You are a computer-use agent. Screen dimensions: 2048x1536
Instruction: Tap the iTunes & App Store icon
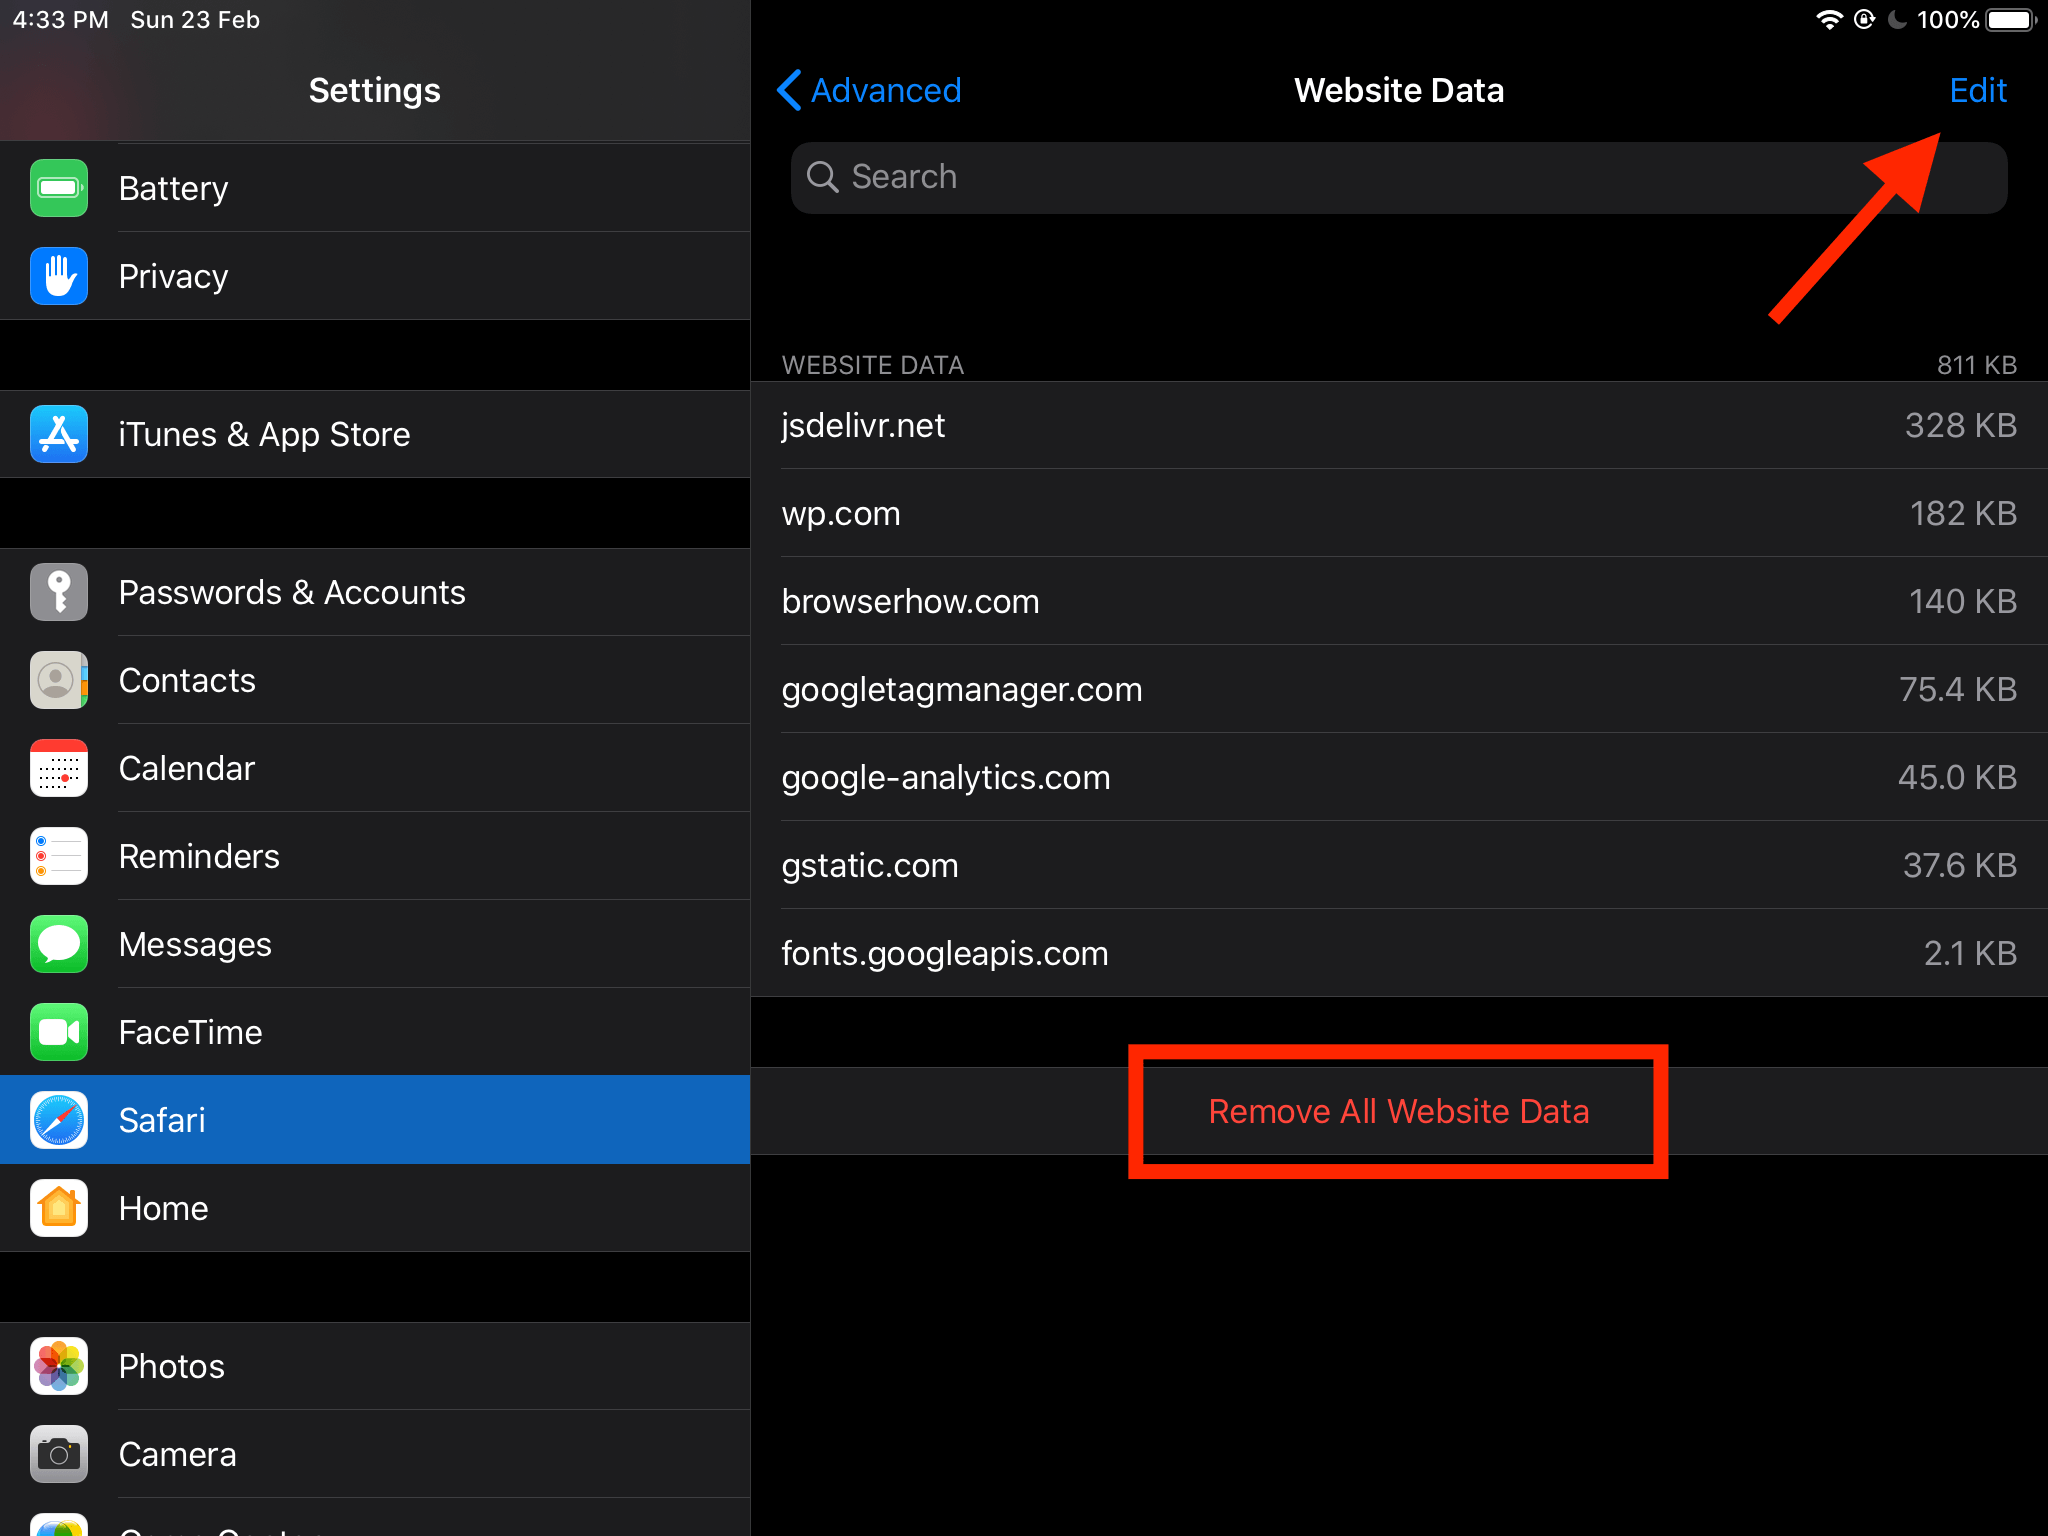[x=60, y=434]
